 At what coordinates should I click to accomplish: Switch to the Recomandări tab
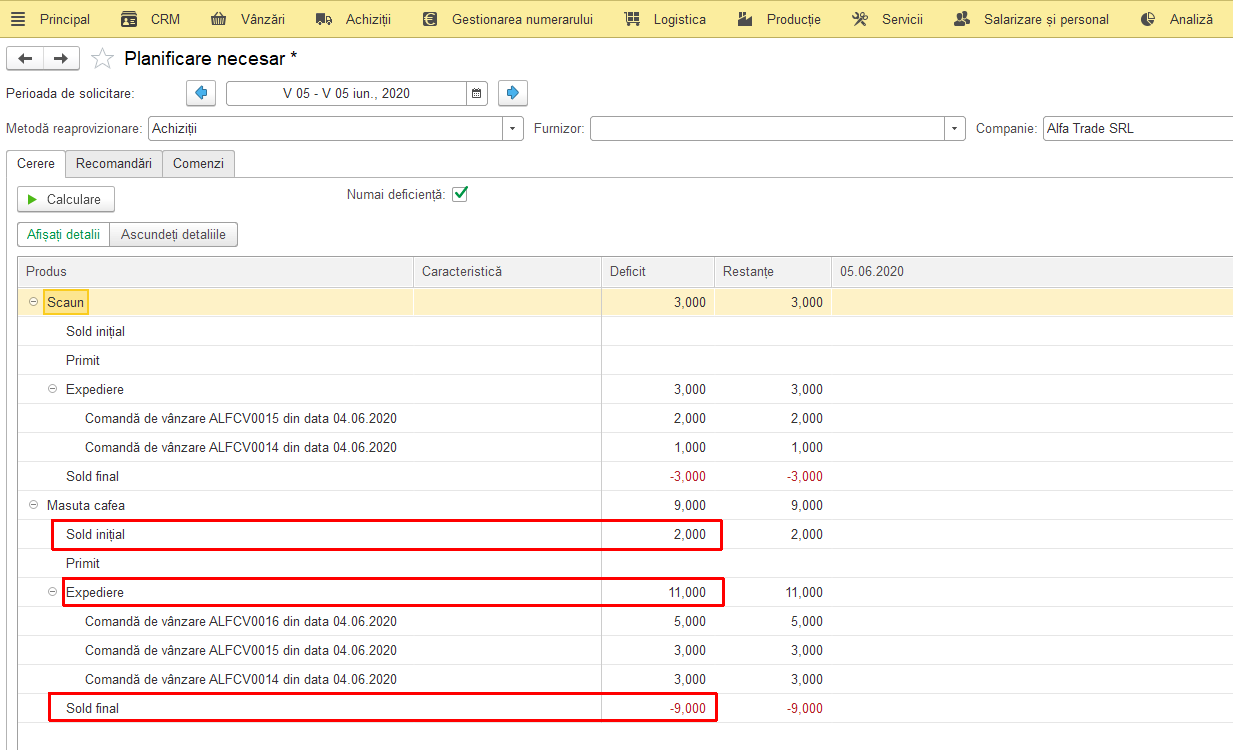pyautogui.click(x=114, y=163)
